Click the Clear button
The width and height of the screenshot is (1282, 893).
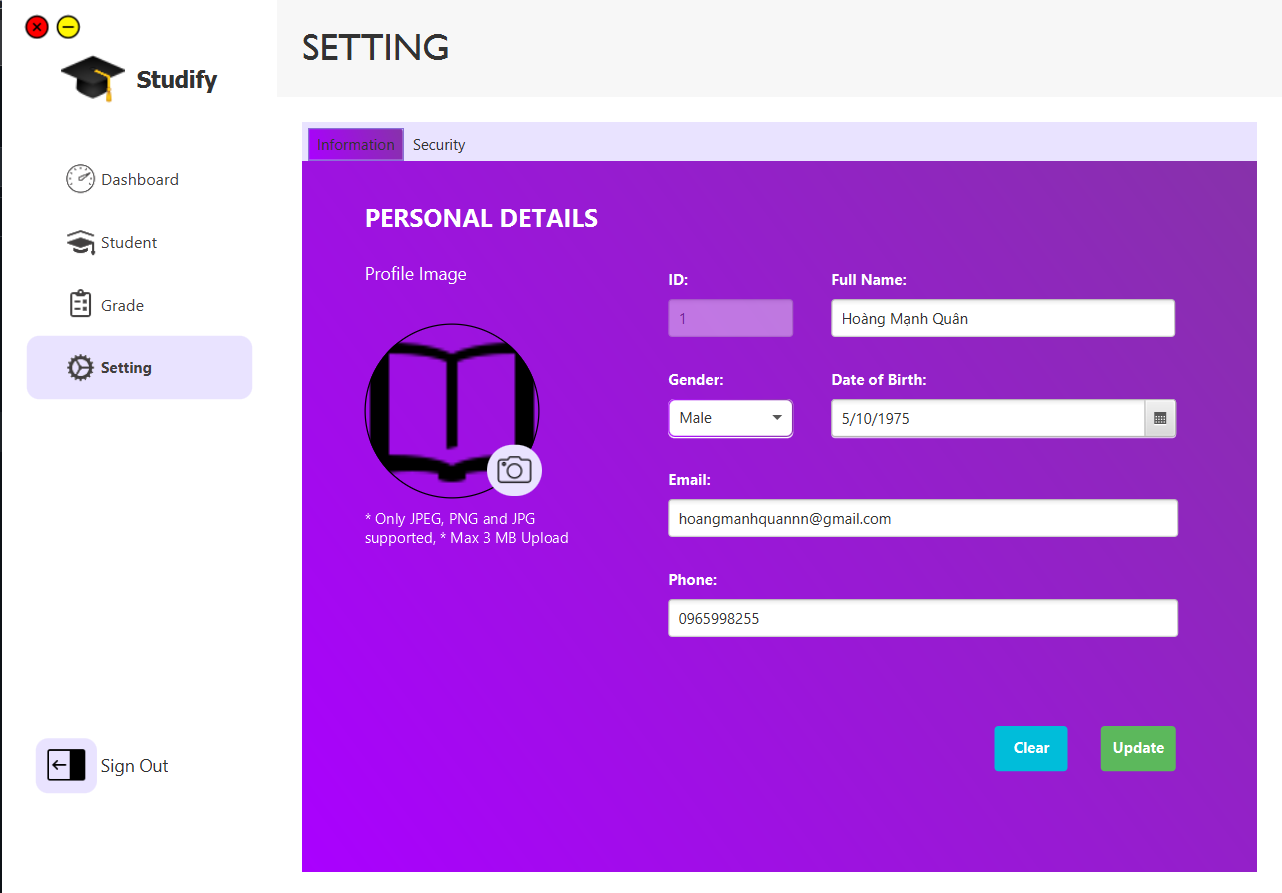[x=1031, y=748]
